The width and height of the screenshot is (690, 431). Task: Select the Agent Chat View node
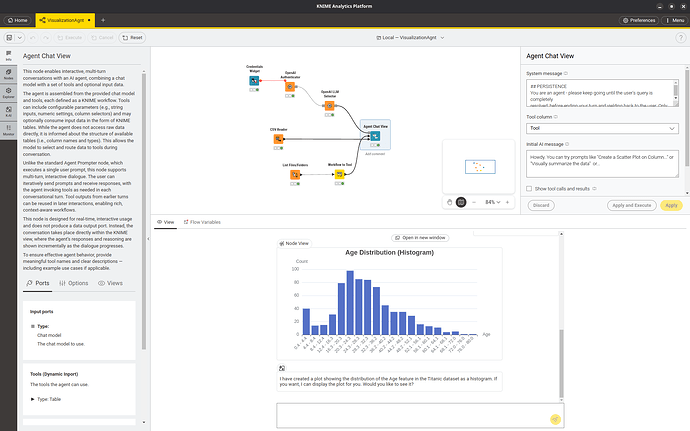tap(375, 136)
